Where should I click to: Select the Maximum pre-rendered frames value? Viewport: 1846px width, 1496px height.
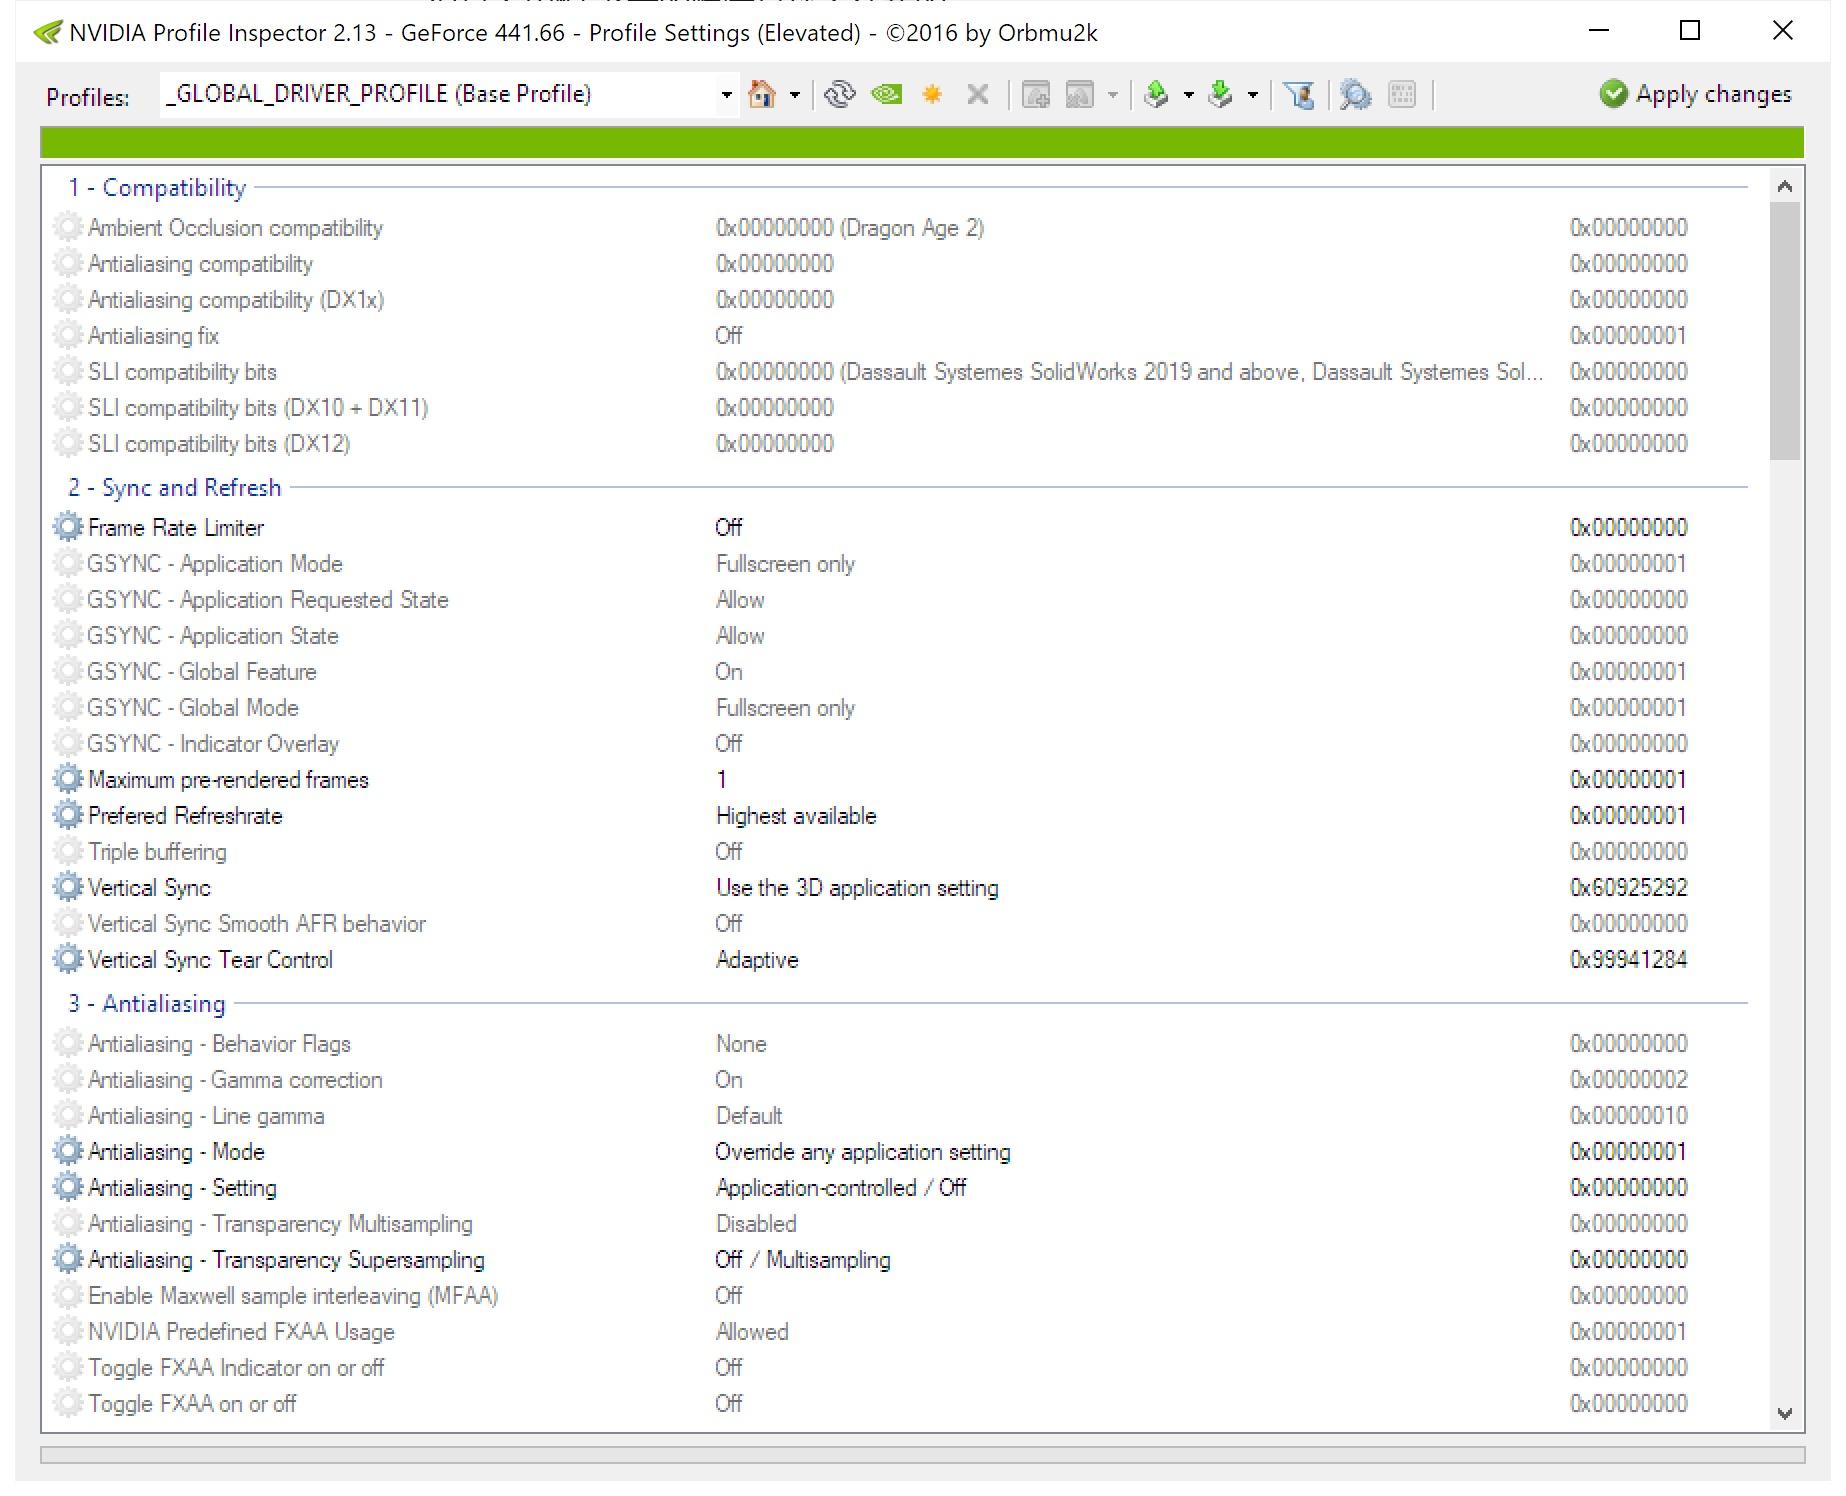pyautogui.click(x=721, y=779)
